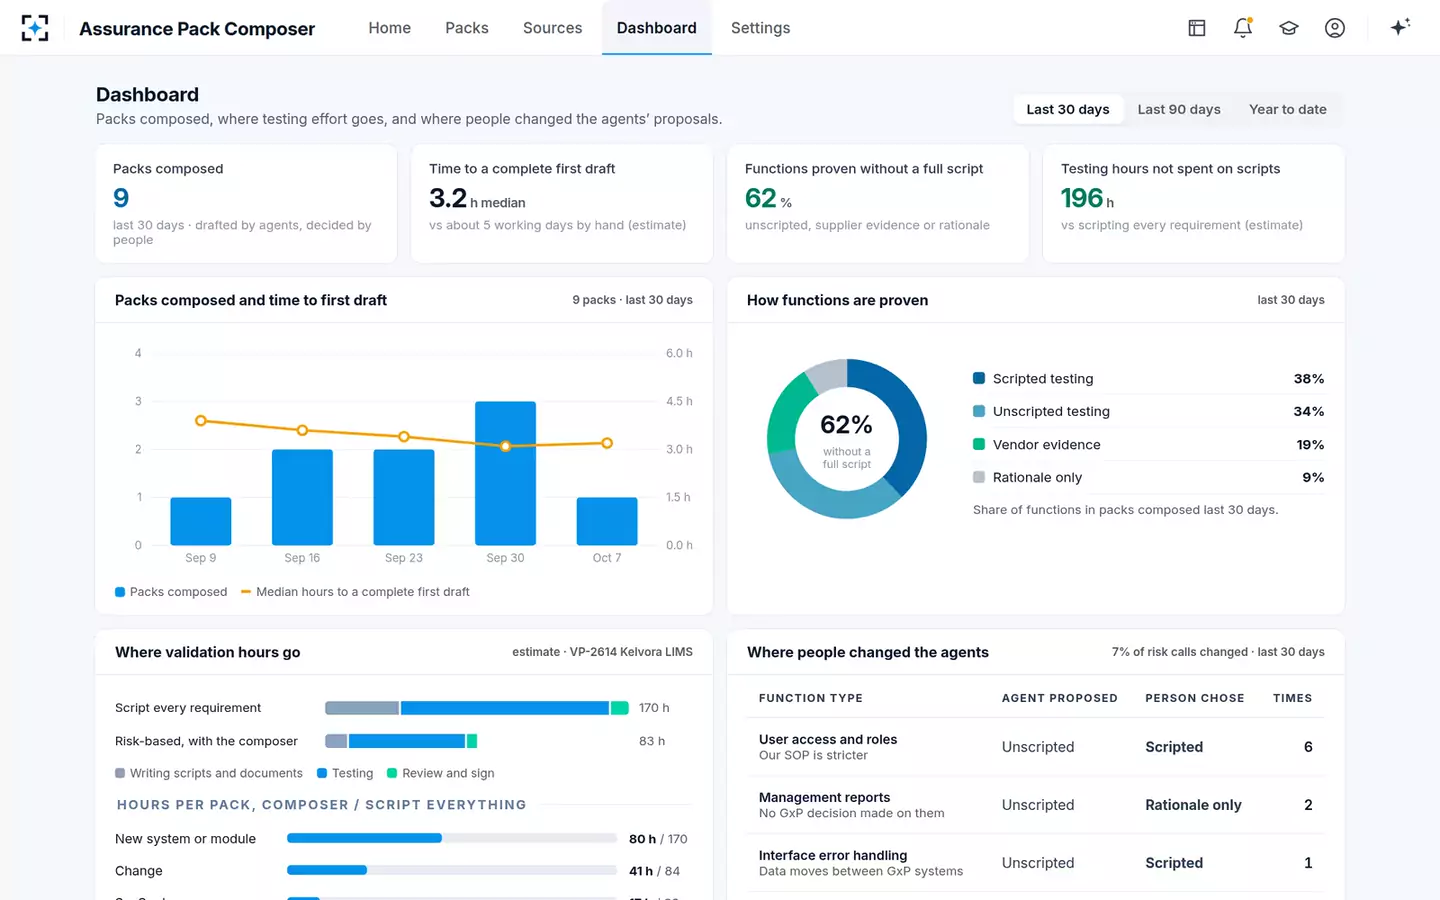
Task: Click the Times column header
Action: pyautogui.click(x=1292, y=698)
